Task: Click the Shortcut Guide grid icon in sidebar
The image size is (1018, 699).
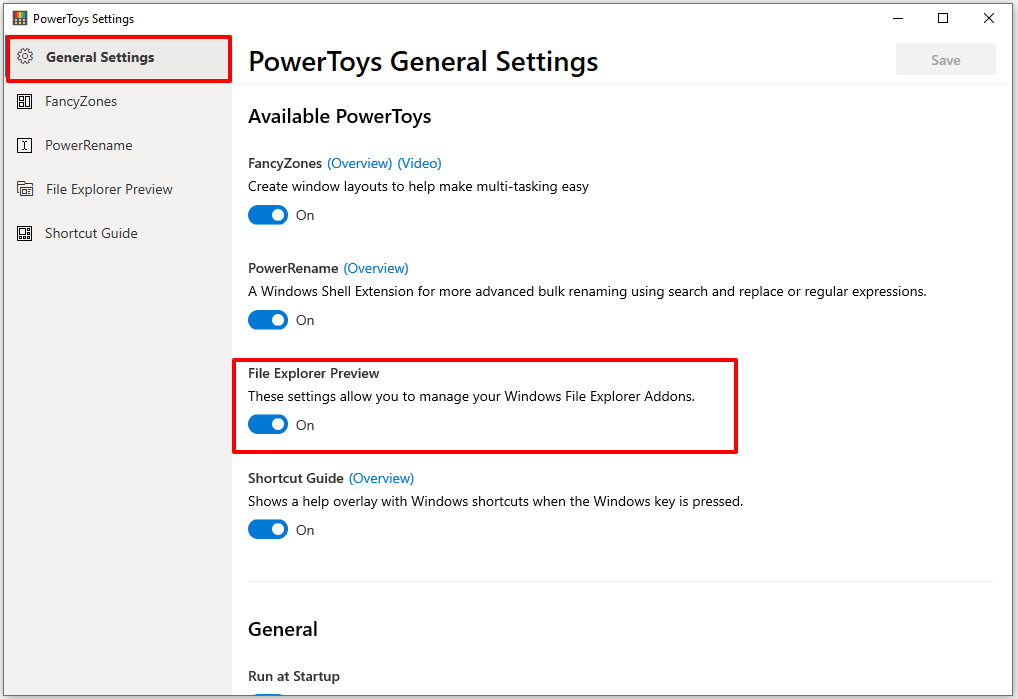Action: 24,233
